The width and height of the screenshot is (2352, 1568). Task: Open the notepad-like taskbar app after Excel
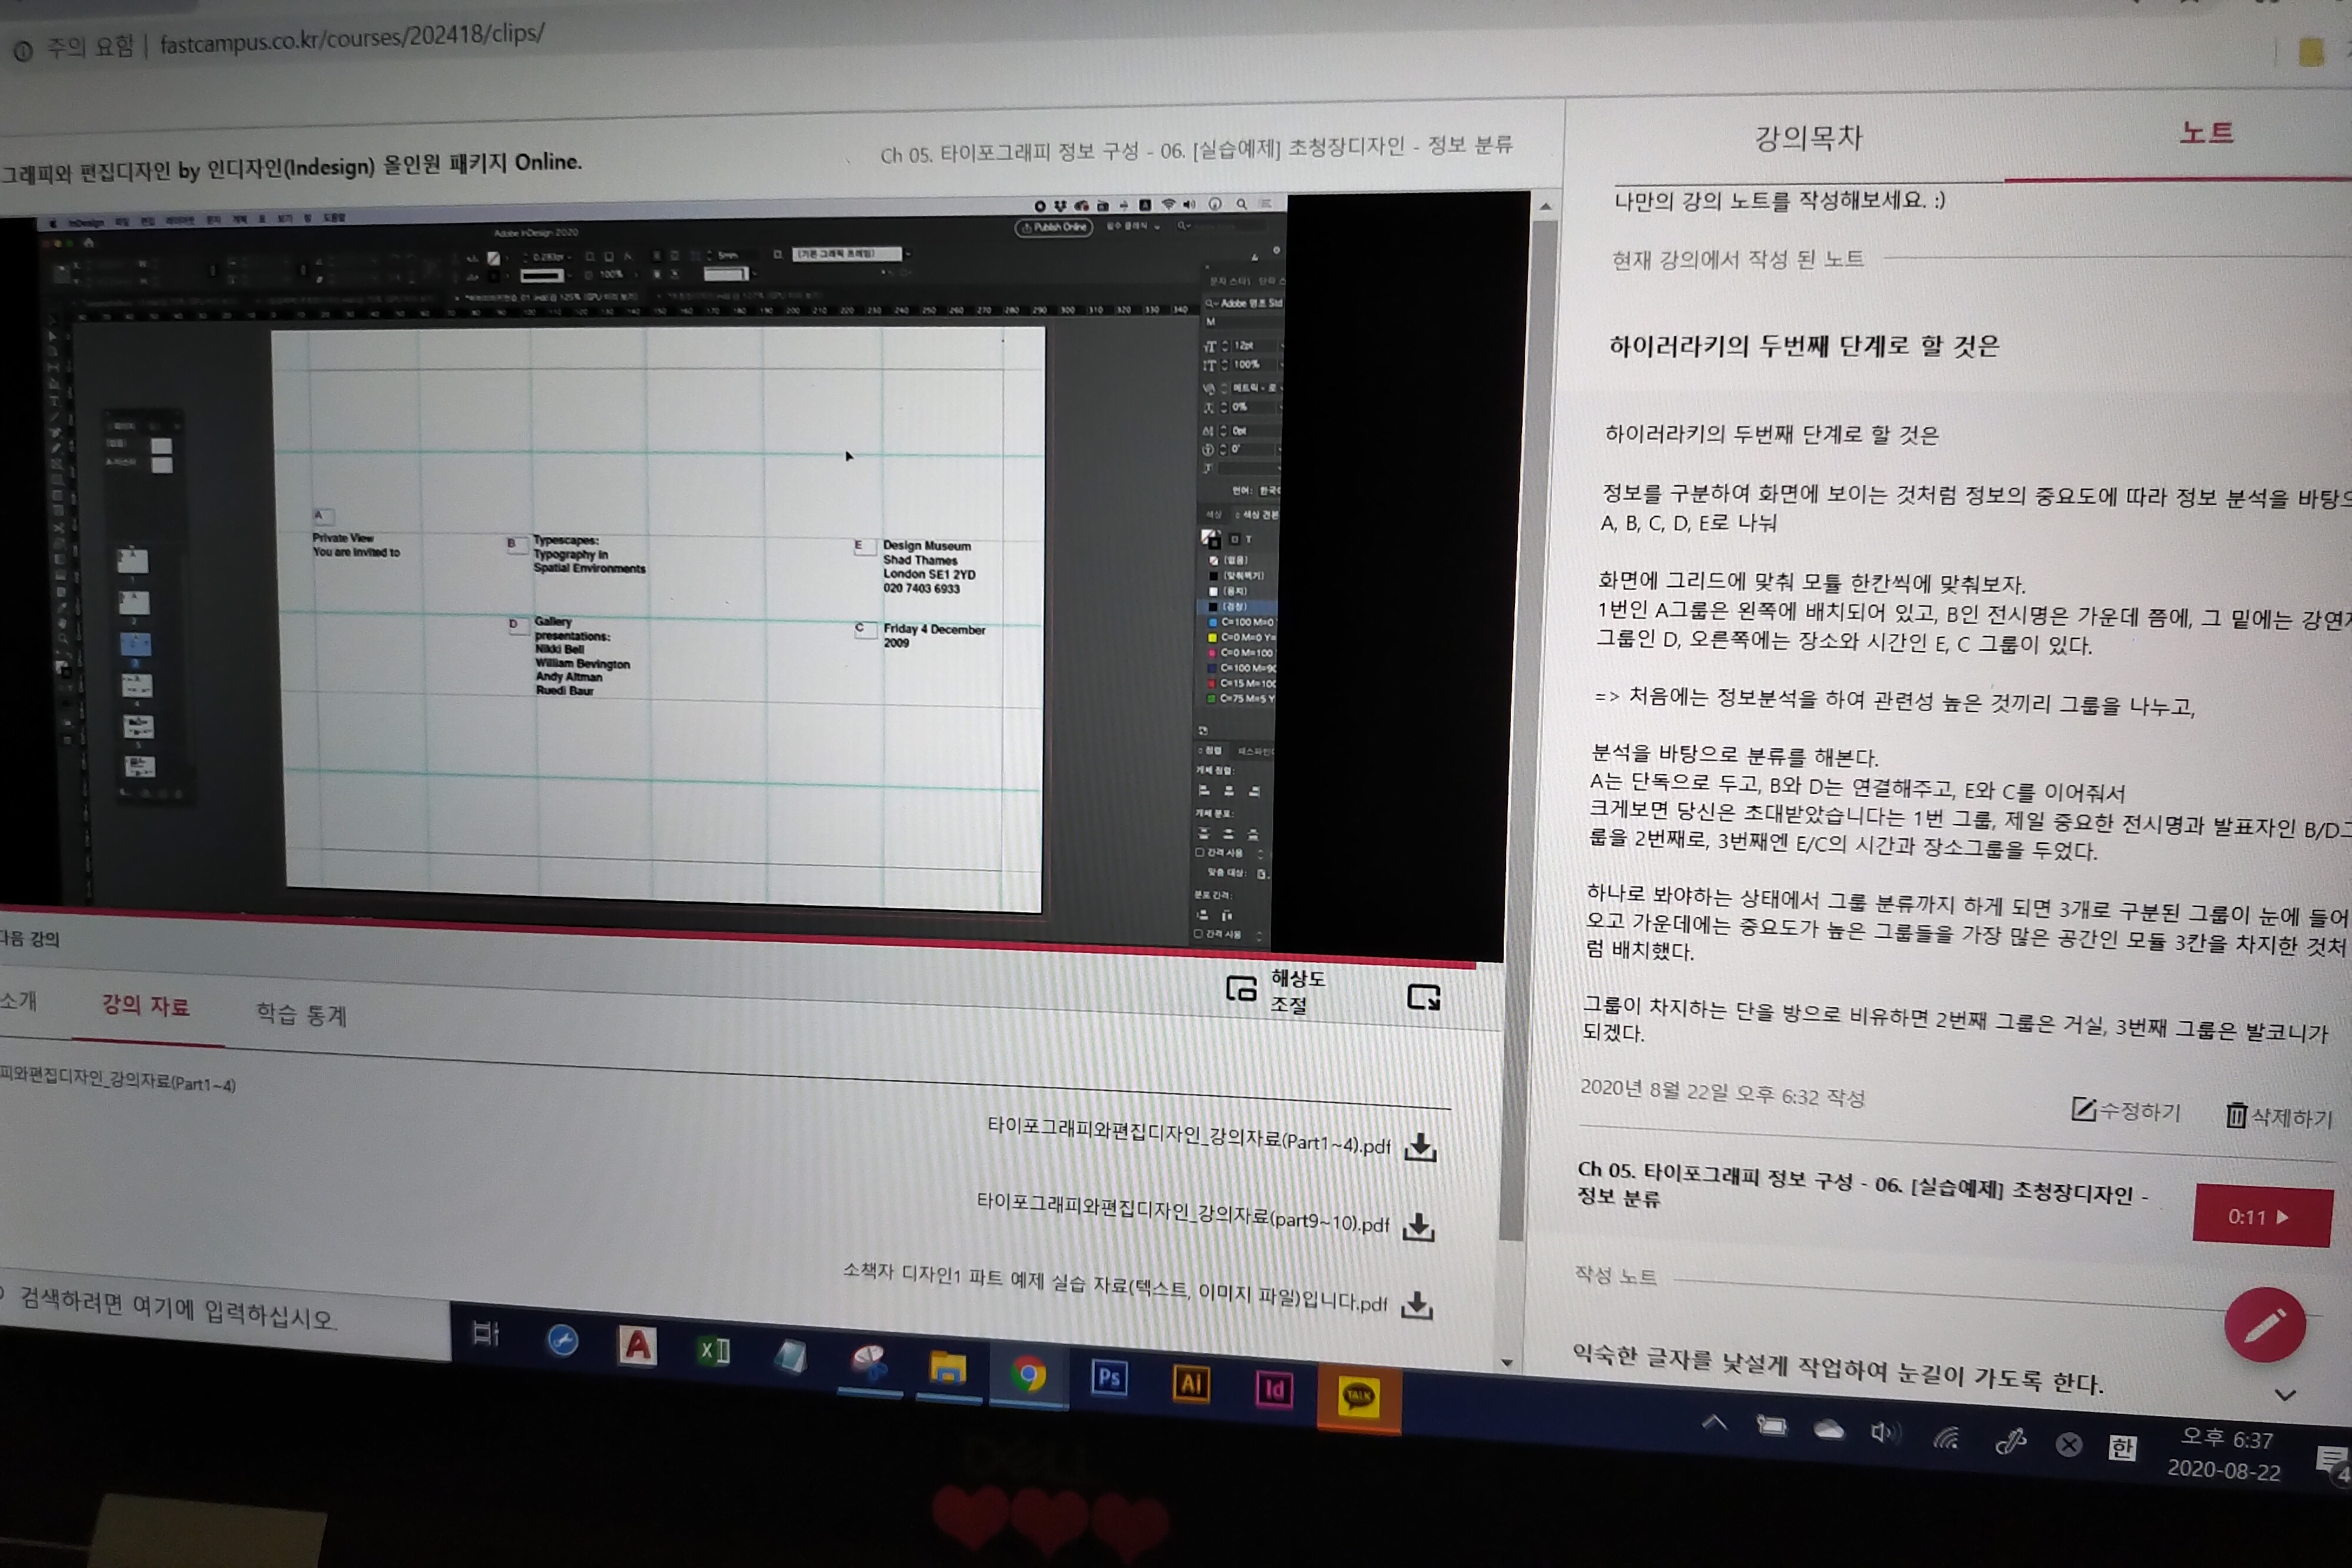(790, 1356)
